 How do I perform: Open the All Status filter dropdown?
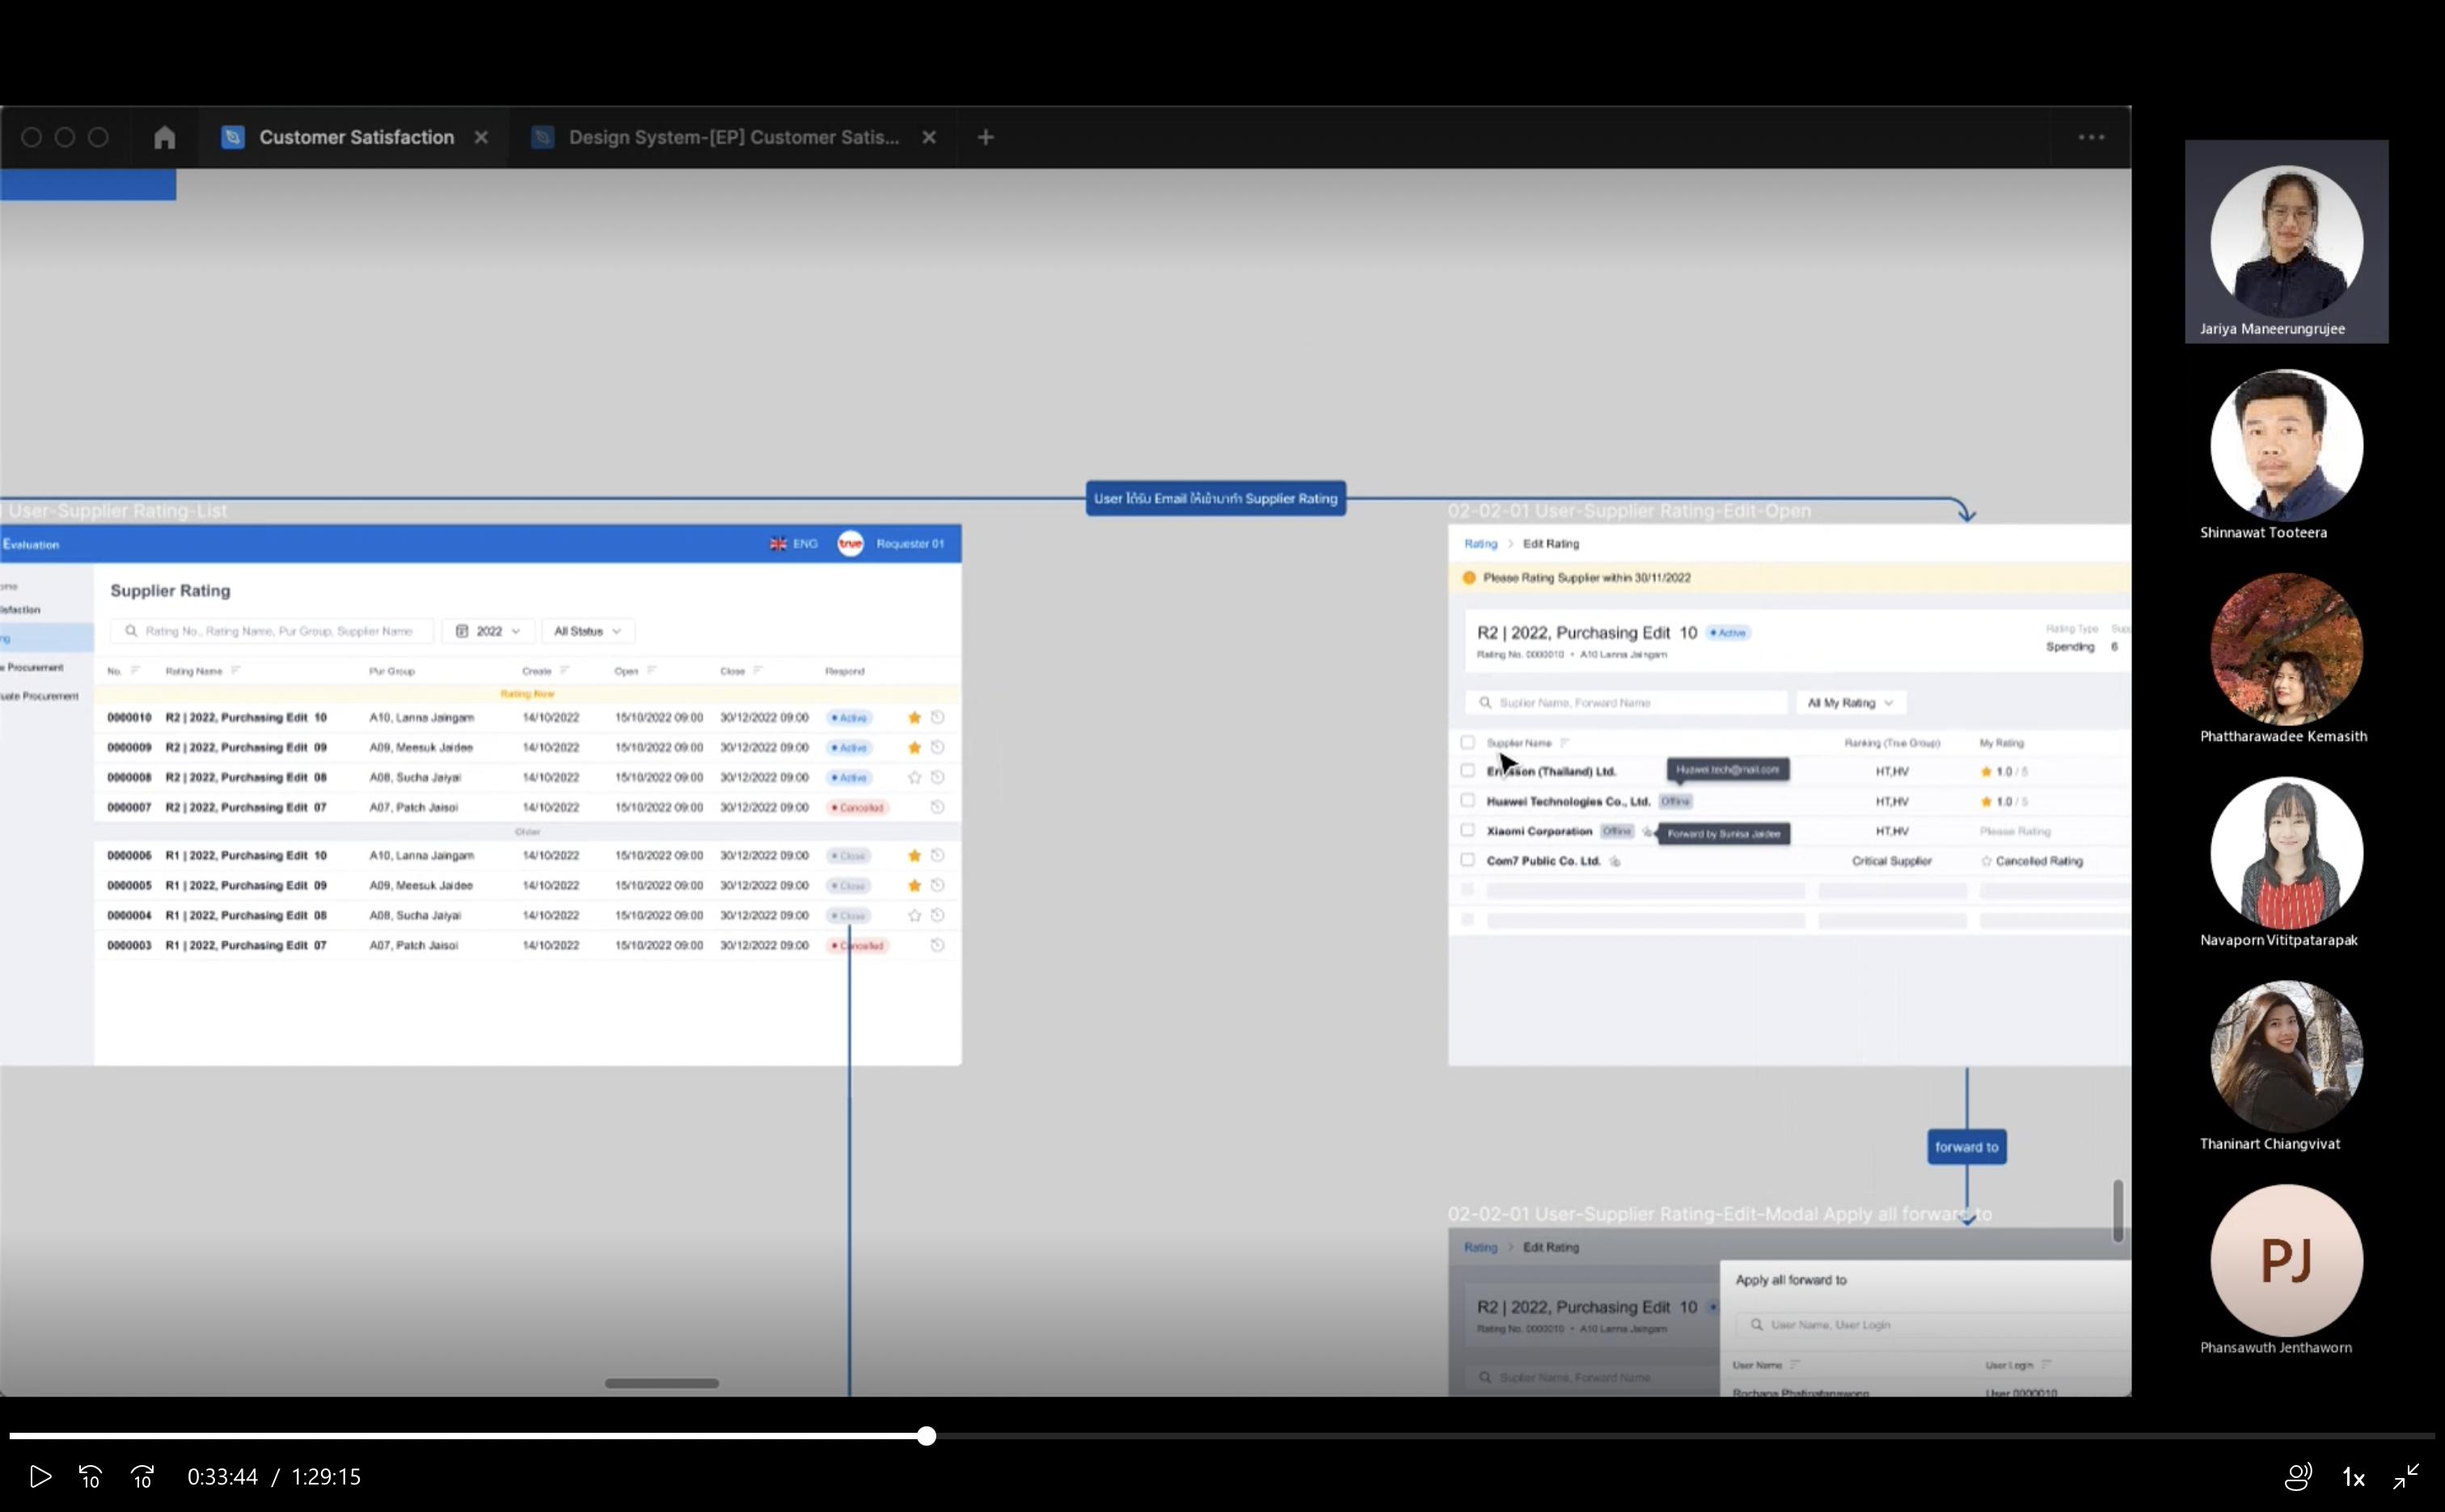pyautogui.click(x=588, y=631)
